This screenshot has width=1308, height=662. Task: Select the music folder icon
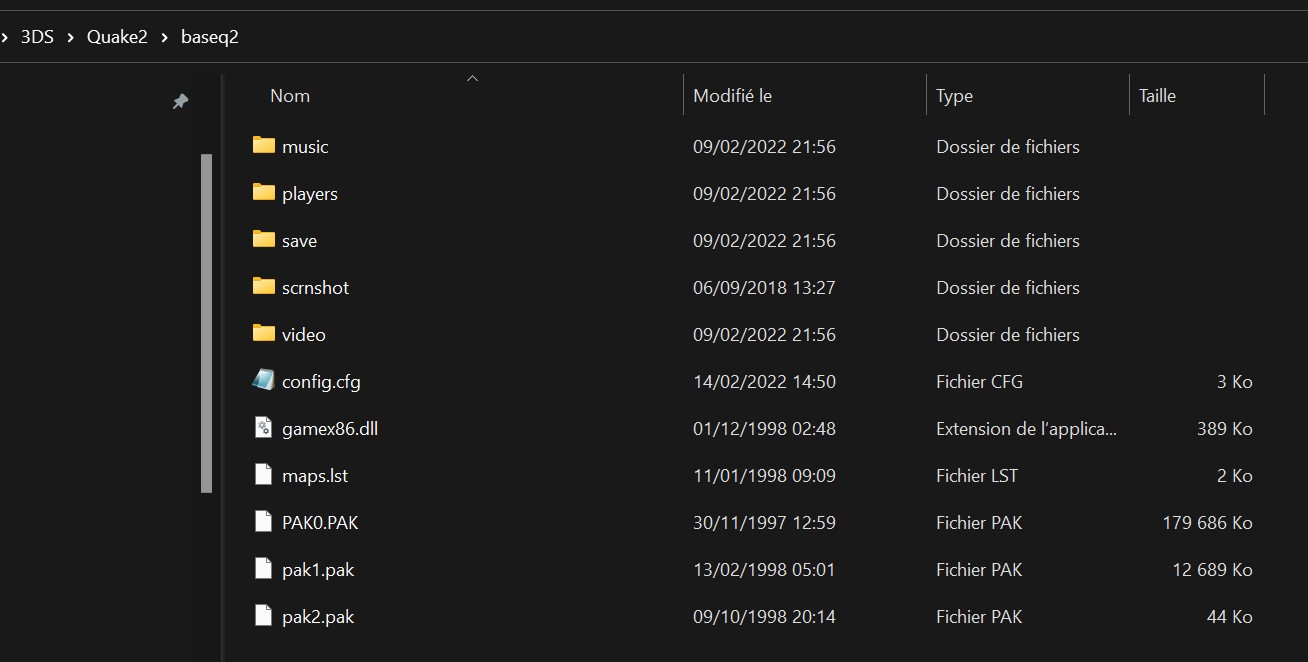264,145
